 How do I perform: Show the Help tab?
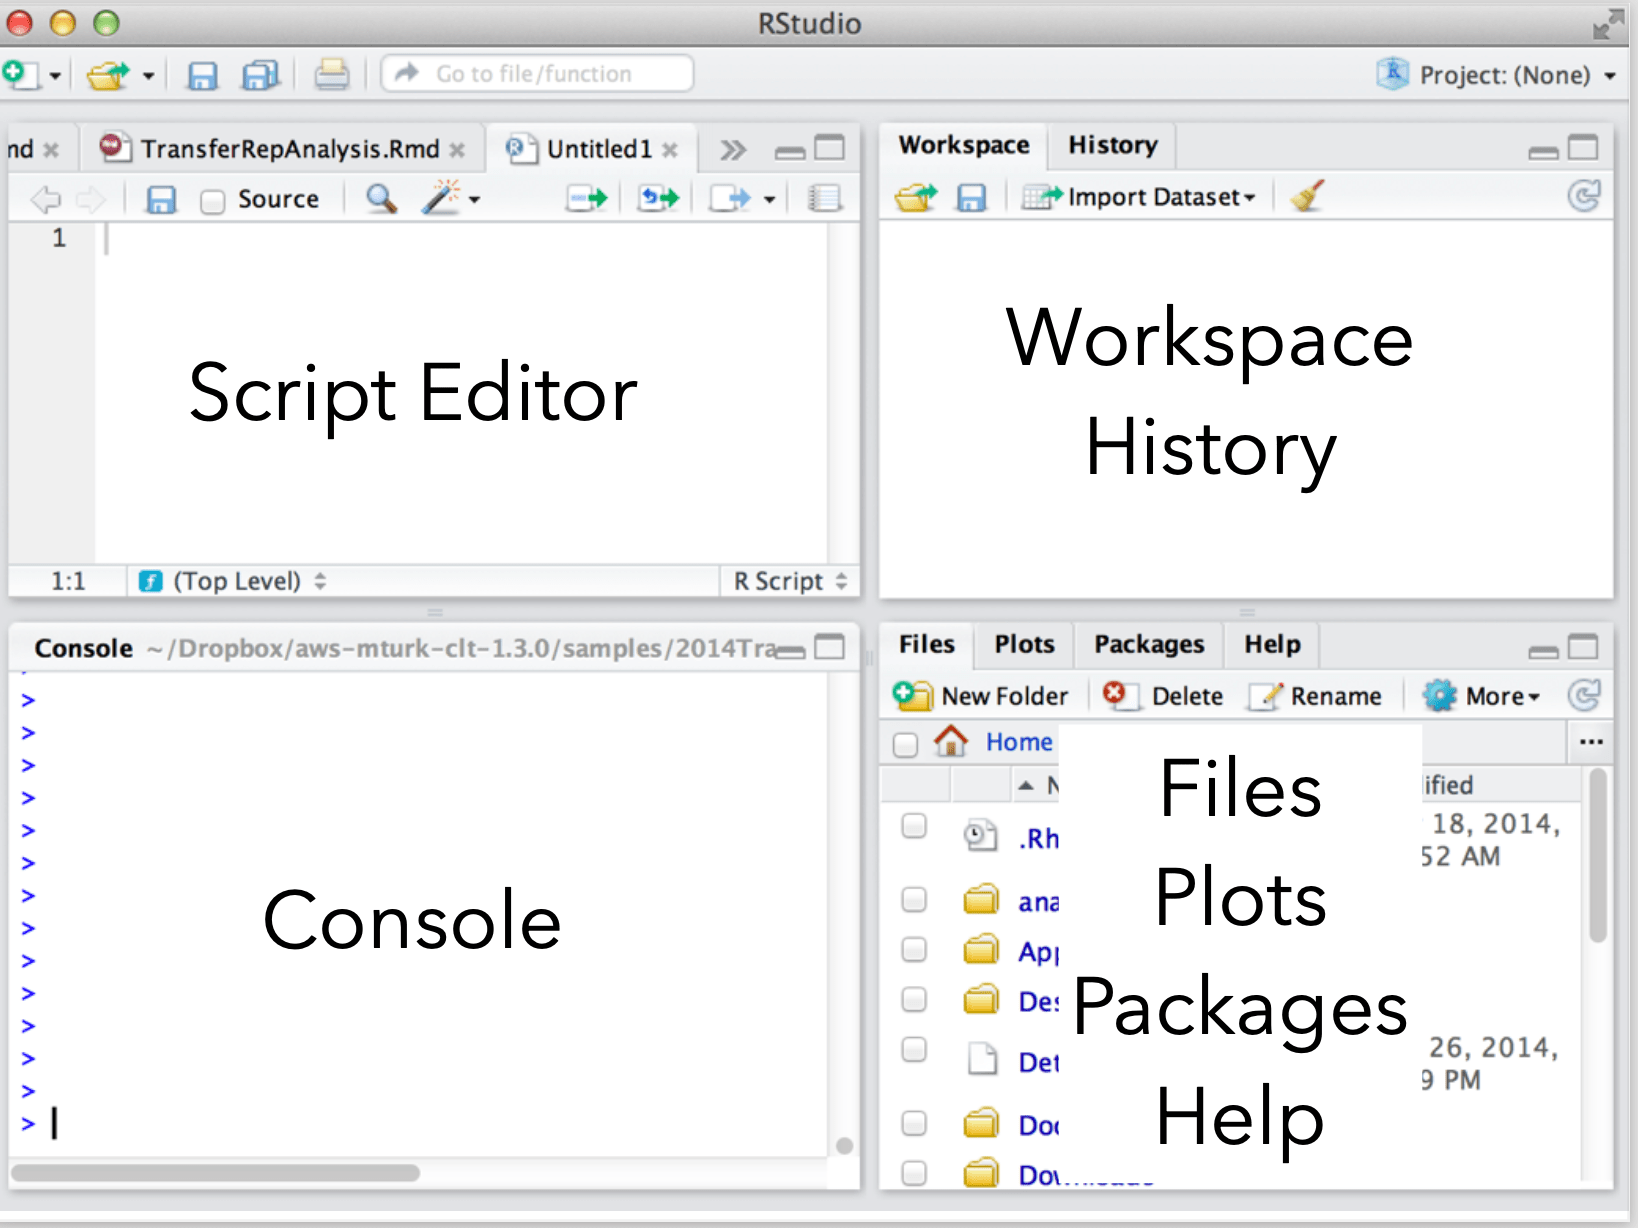[x=1272, y=644]
